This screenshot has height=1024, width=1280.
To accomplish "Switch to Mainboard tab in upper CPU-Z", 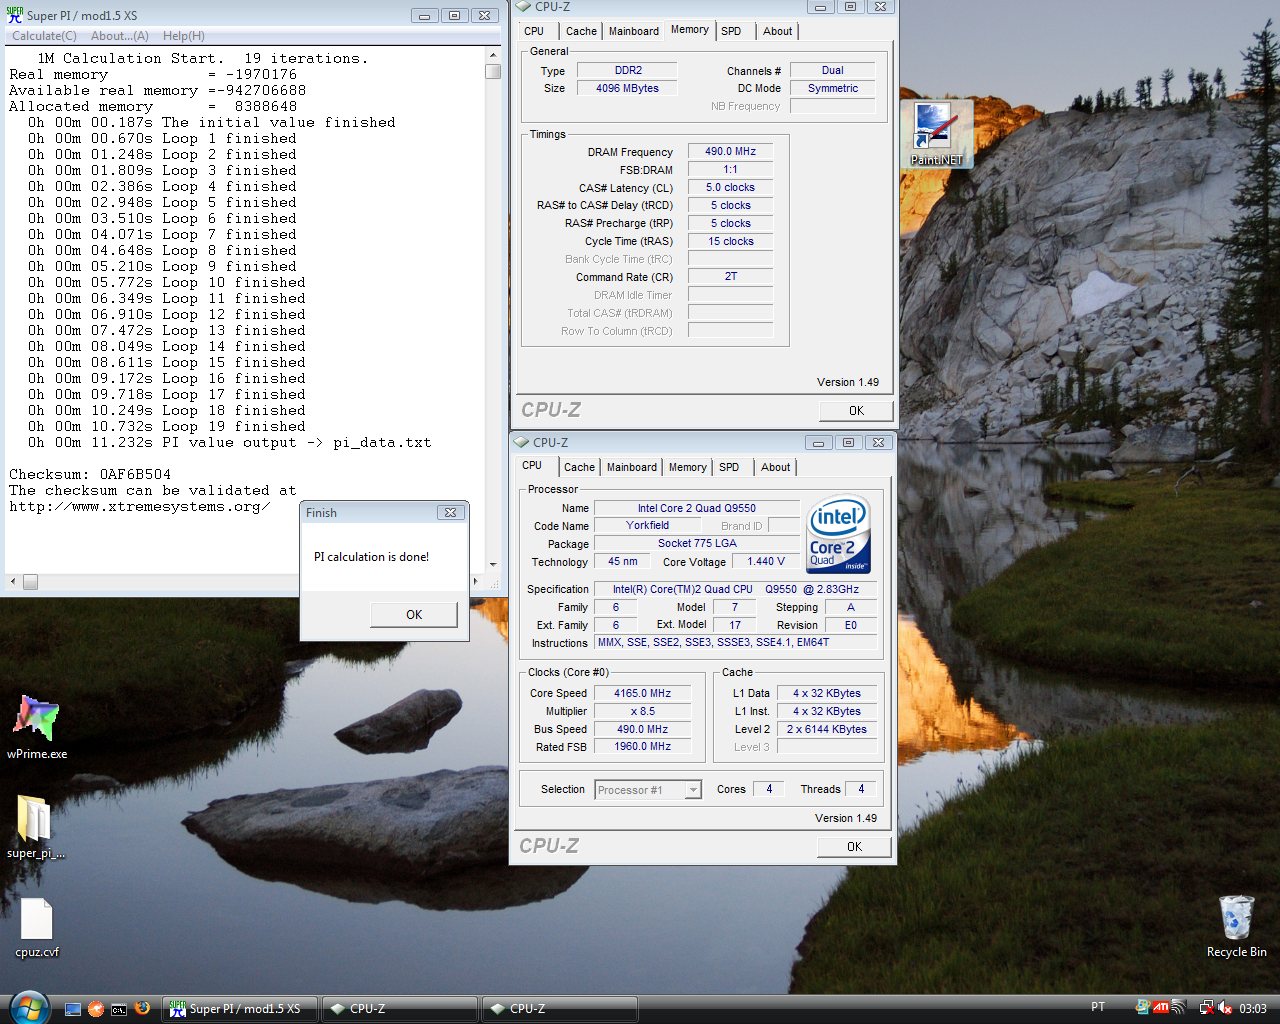I will coord(634,31).
